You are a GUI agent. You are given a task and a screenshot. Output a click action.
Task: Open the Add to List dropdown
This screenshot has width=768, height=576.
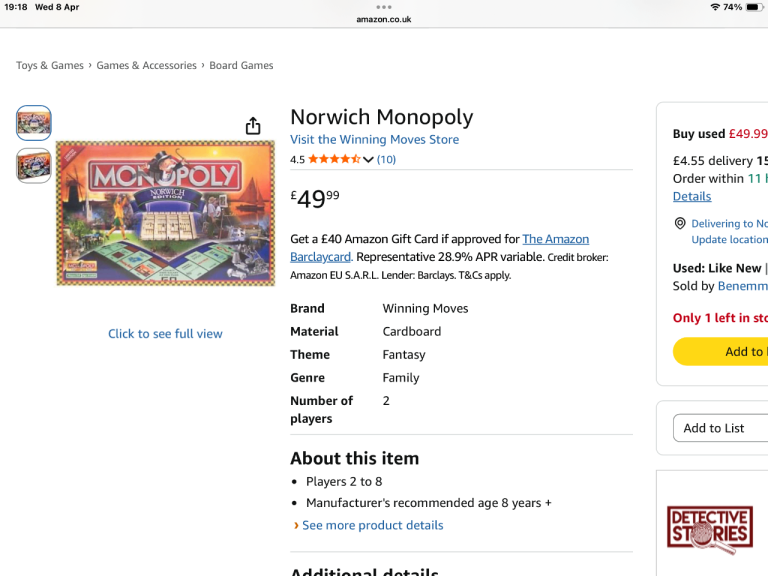click(x=720, y=428)
